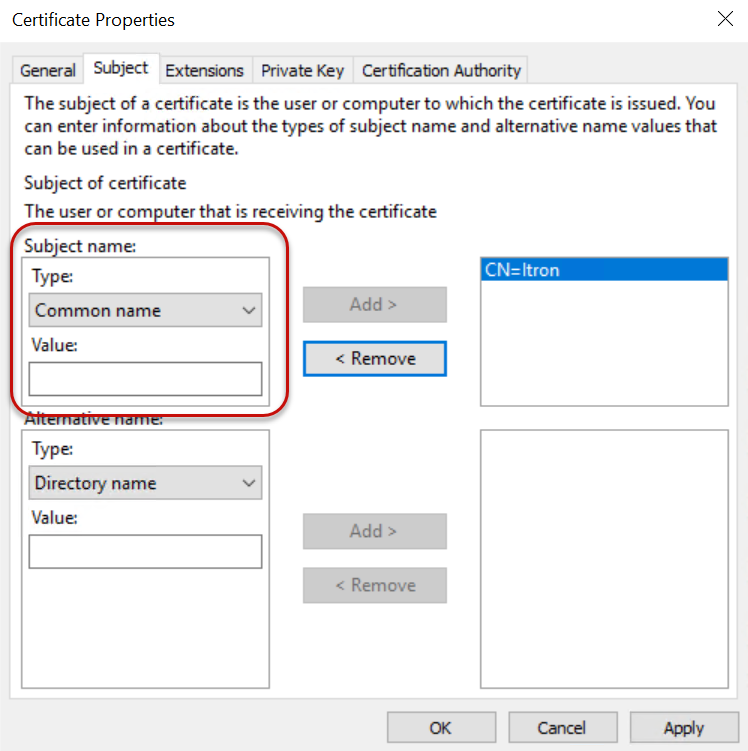The width and height of the screenshot is (748, 751).
Task: Click the Cancel button
Action: point(563,728)
